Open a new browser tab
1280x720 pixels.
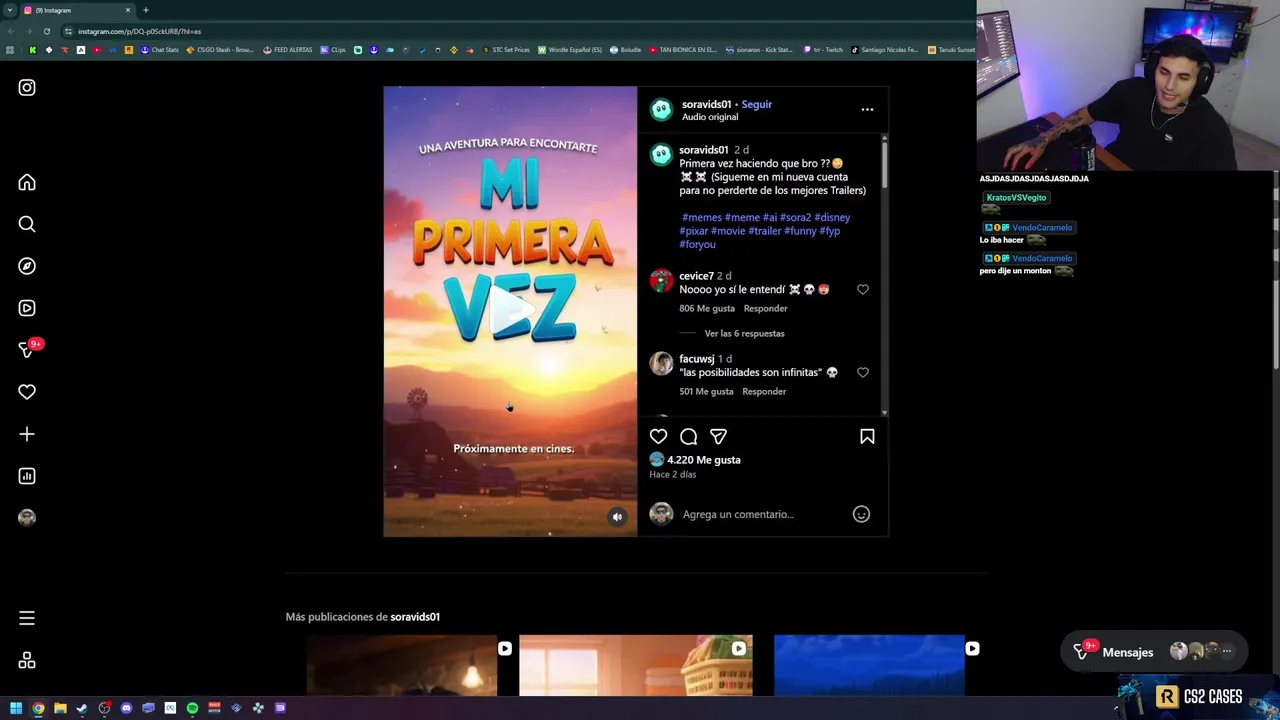[x=146, y=10]
